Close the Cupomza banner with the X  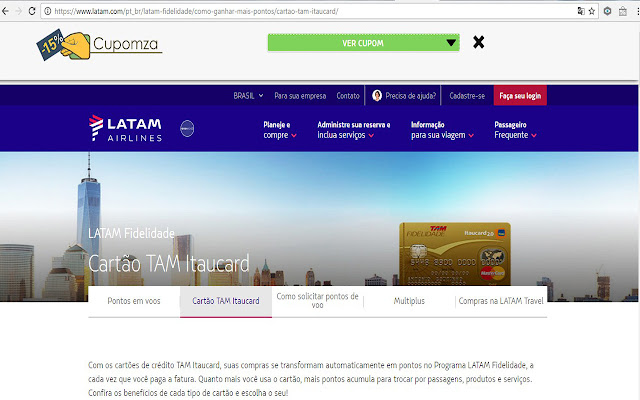[478, 42]
